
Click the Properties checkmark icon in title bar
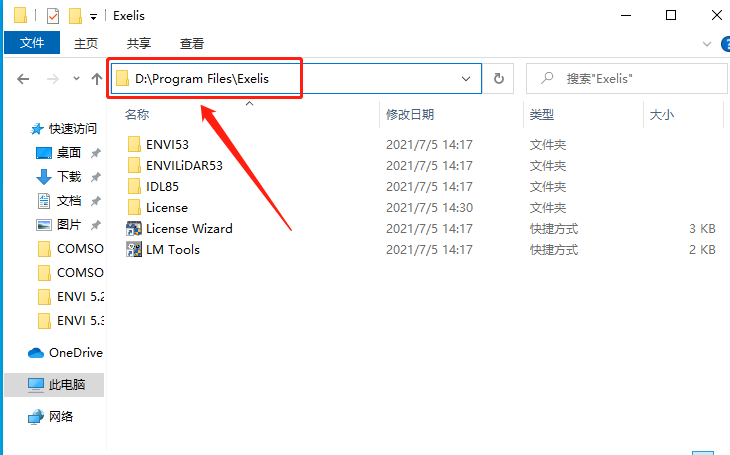[53, 16]
